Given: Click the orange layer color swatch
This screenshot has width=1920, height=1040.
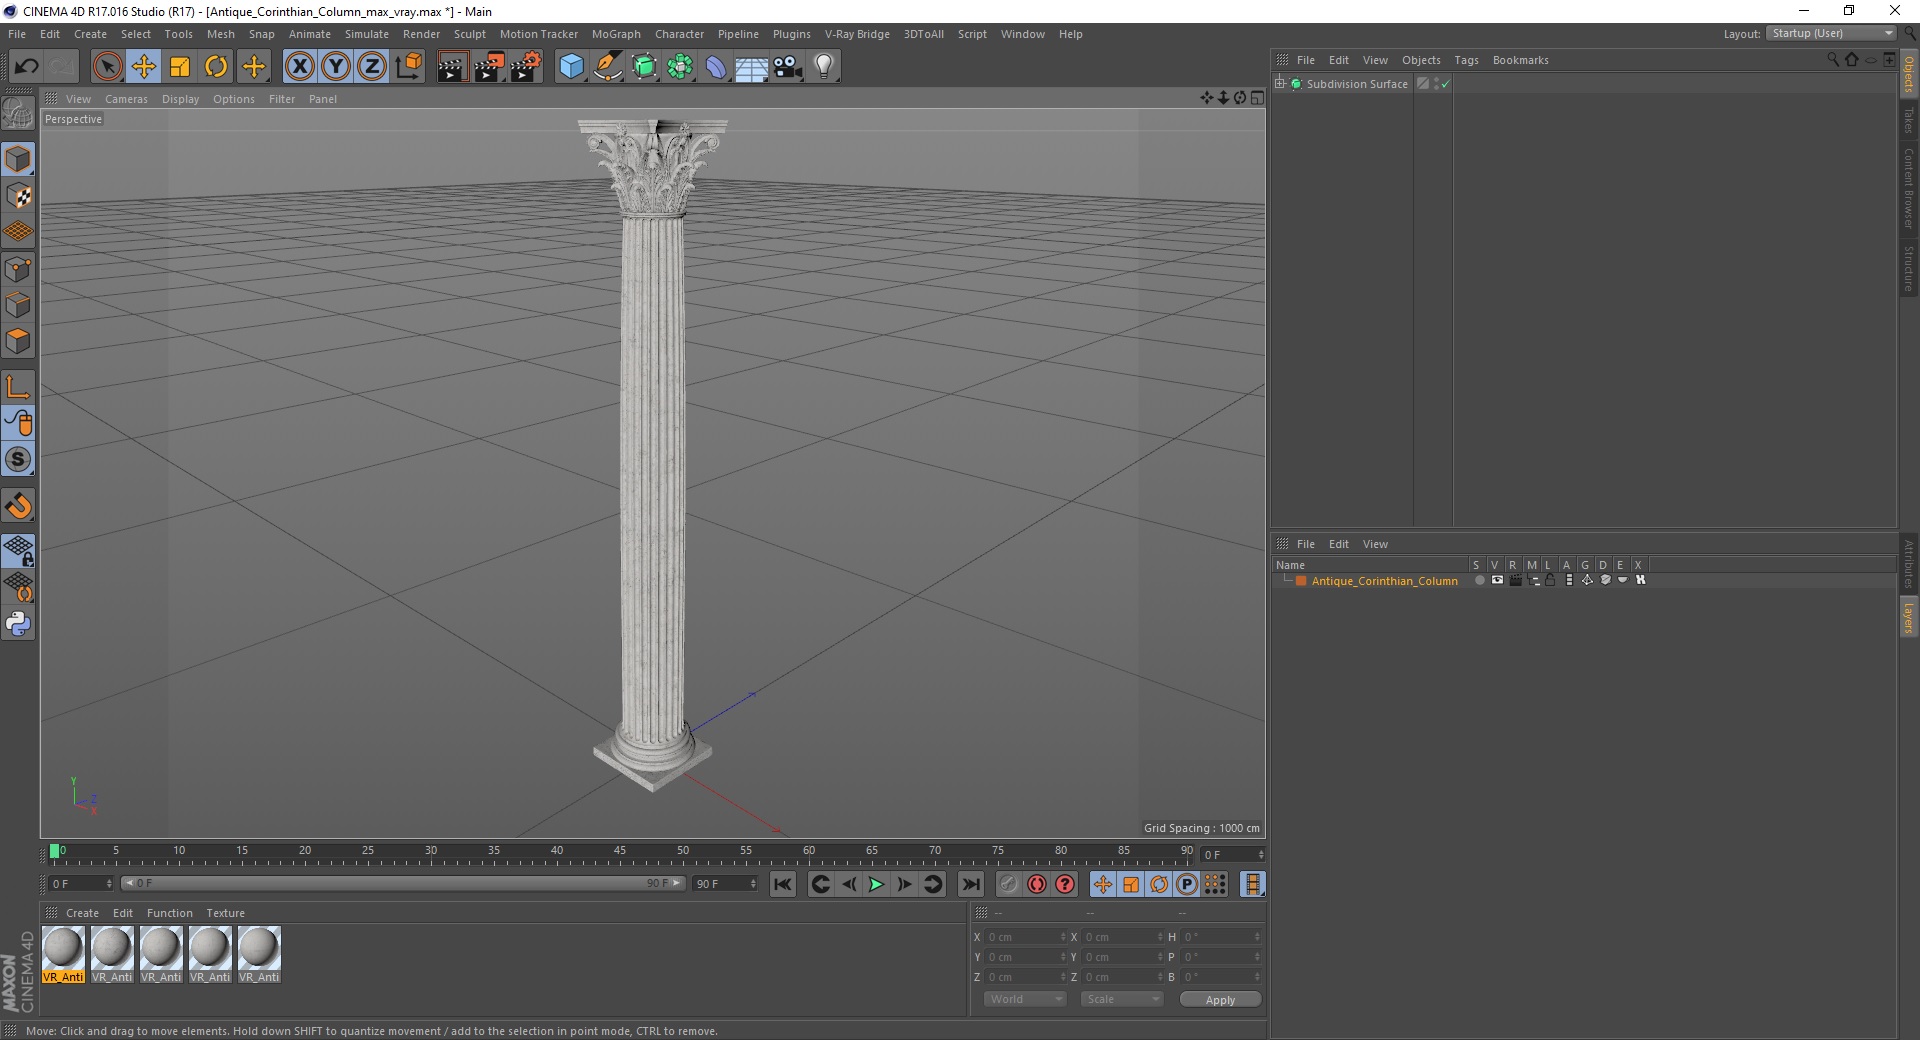Looking at the screenshot, I should [1301, 581].
